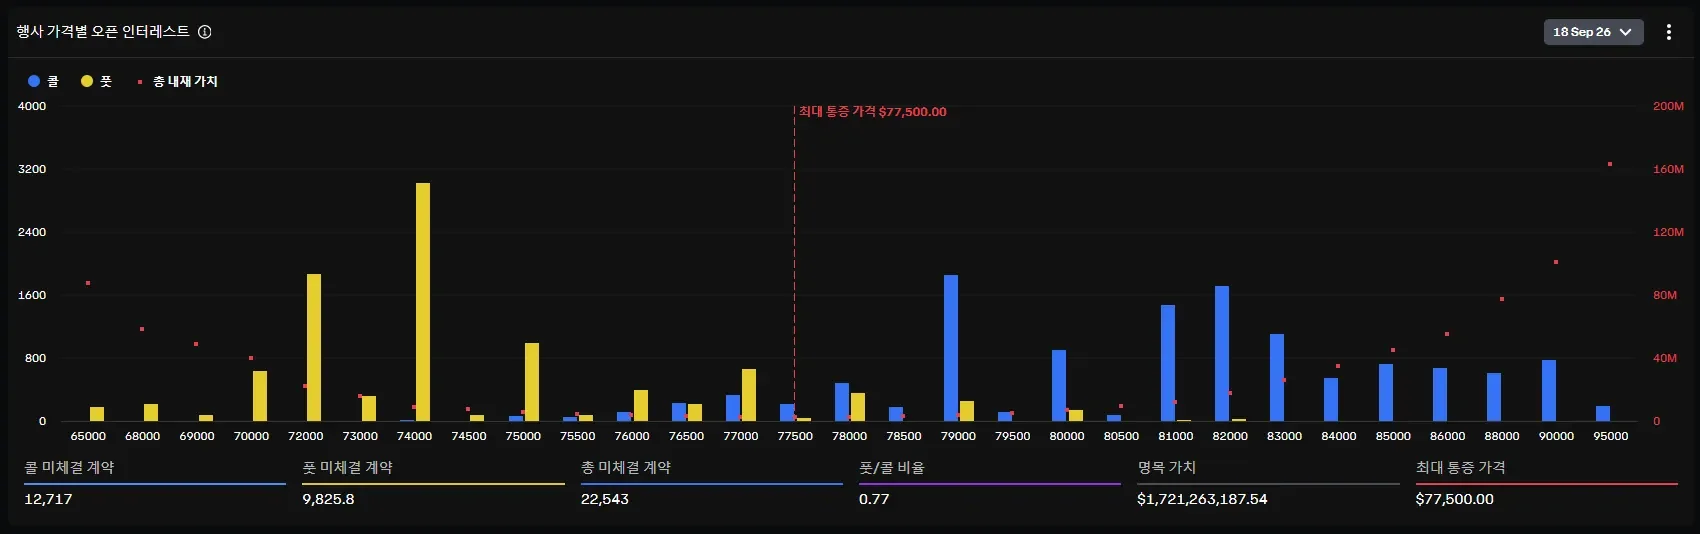Click the red intrinsic value dot above 95000
The height and width of the screenshot is (534, 1700).
pyautogui.click(x=1610, y=164)
